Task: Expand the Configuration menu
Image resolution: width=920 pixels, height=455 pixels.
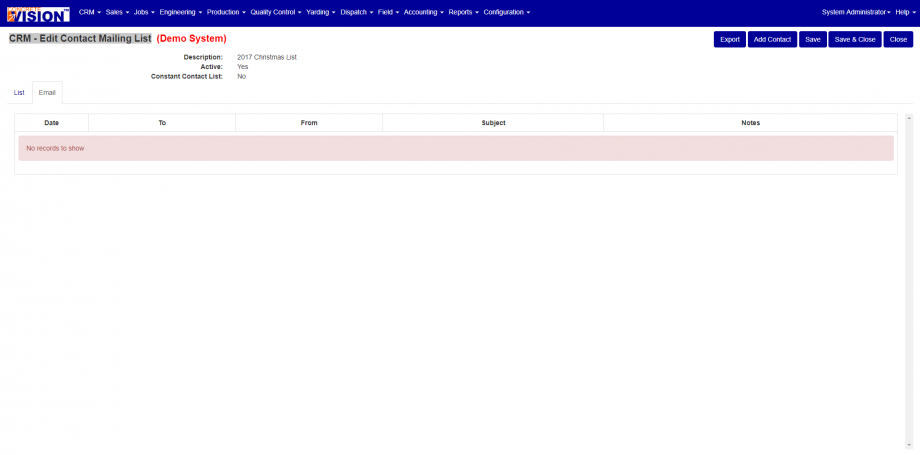Action: coord(506,12)
